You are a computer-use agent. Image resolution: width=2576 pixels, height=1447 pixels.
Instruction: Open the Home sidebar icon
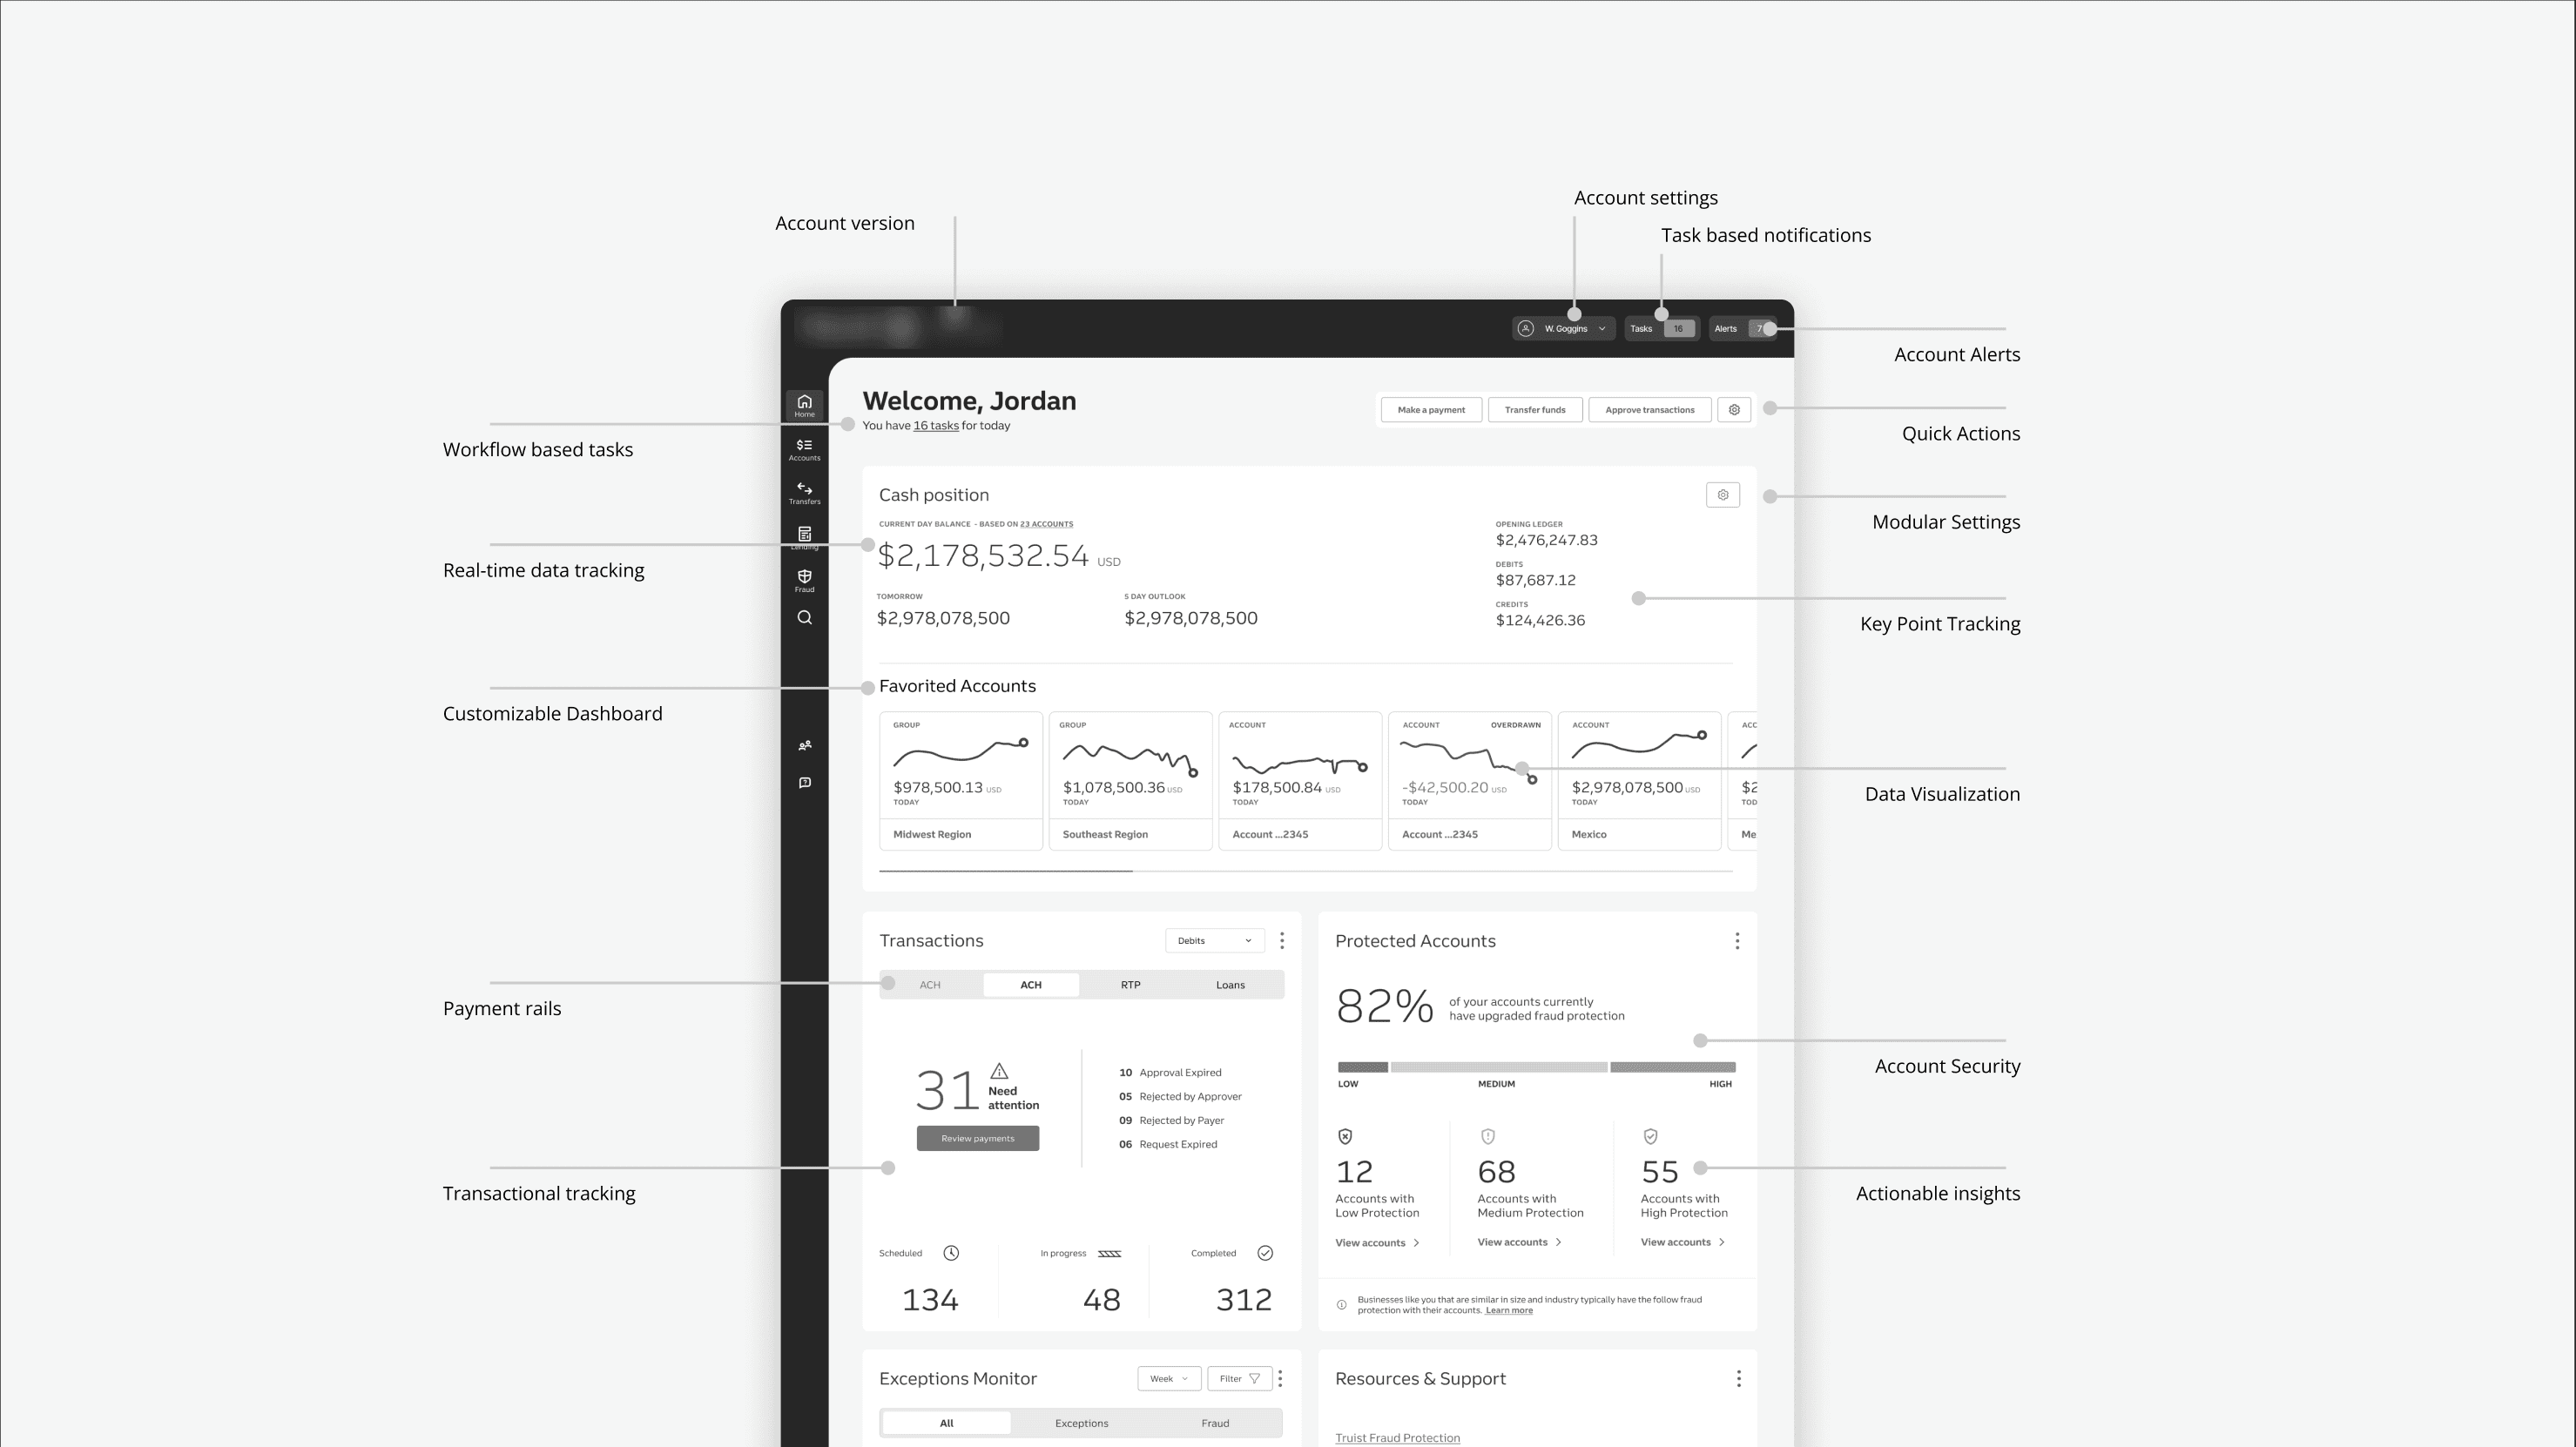click(804, 405)
